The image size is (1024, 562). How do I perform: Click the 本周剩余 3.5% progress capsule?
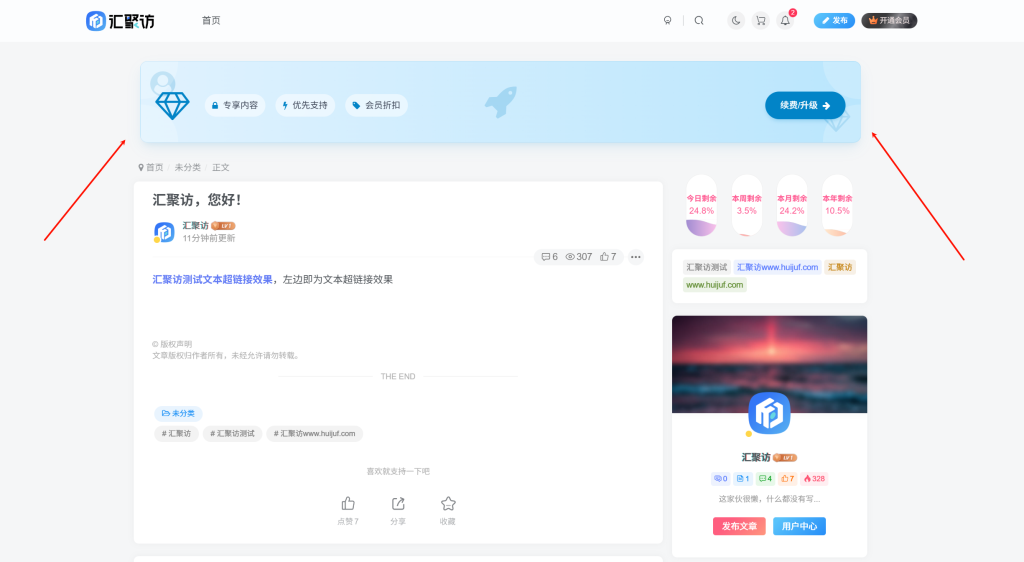[746, 206]
